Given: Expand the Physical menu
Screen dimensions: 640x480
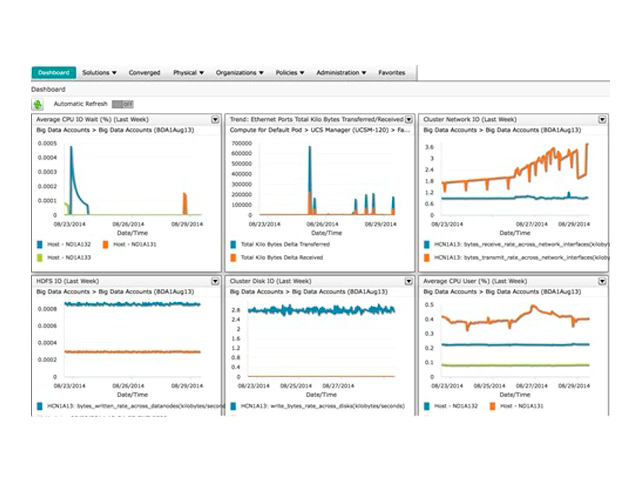Looking at the screenshot, I should click(x=188, y=73).
